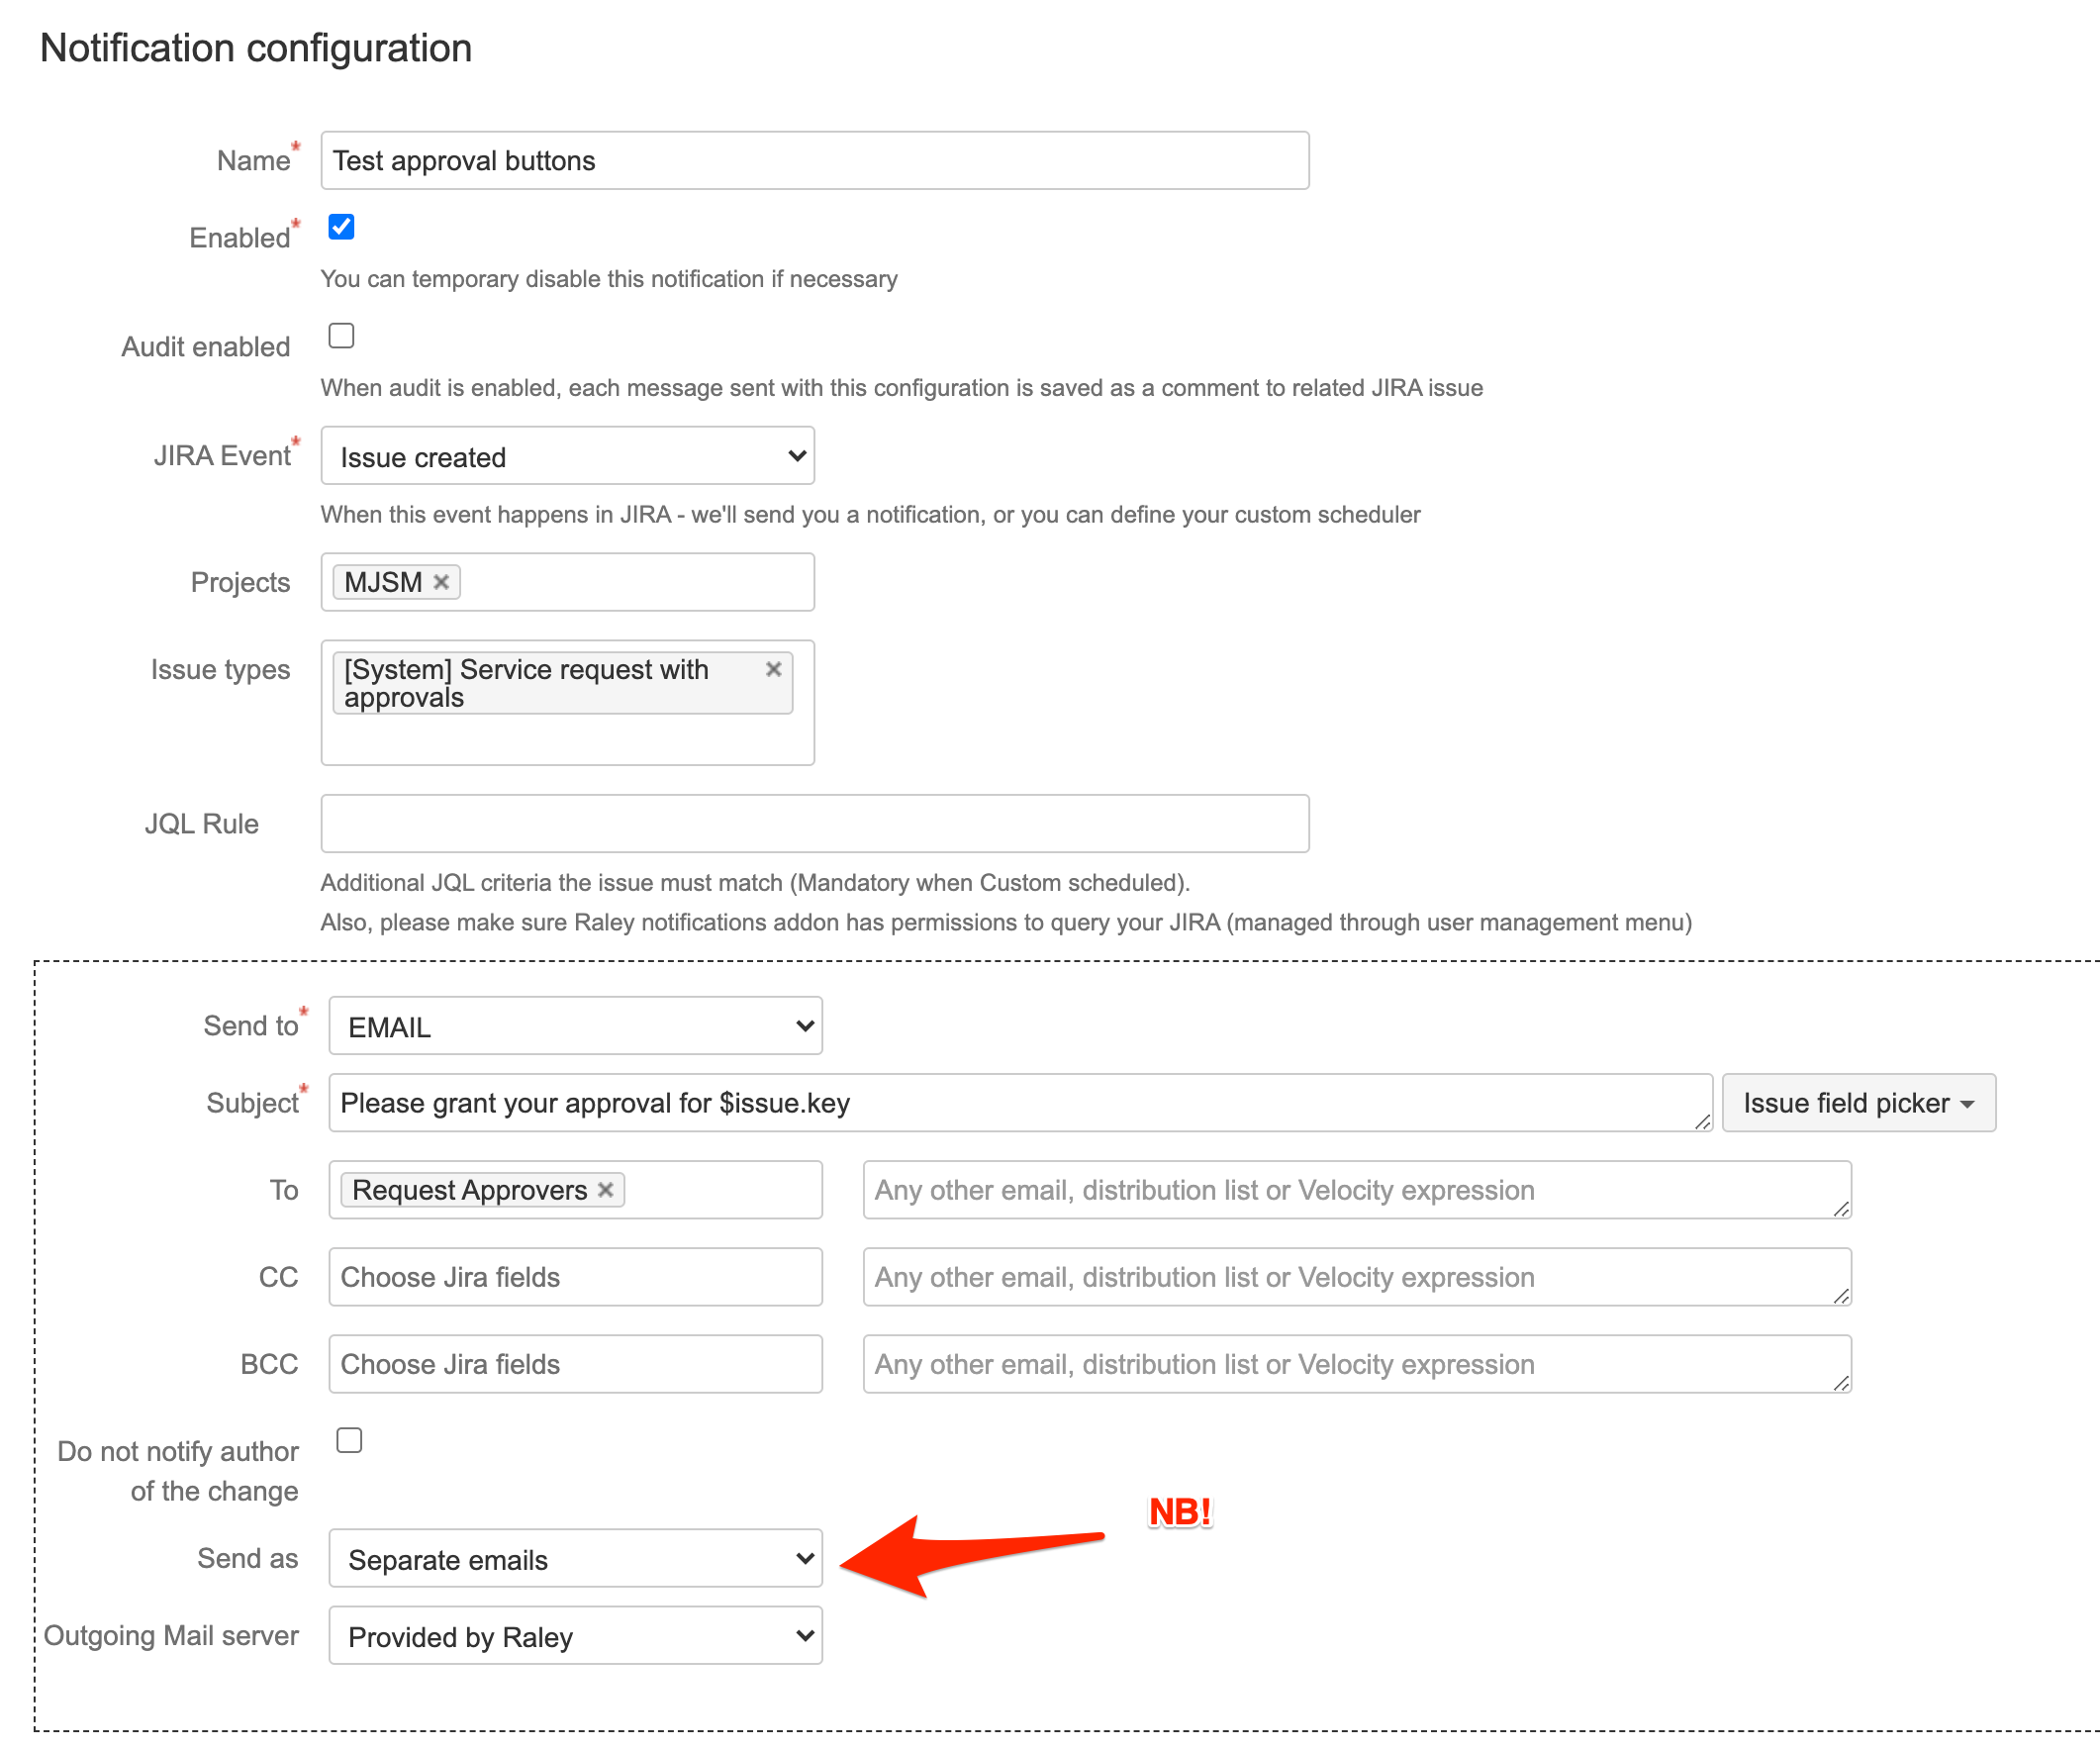Open the JIRA Event dropdown
This screenshot has width=2100, height=1752.
pos(567,456)
